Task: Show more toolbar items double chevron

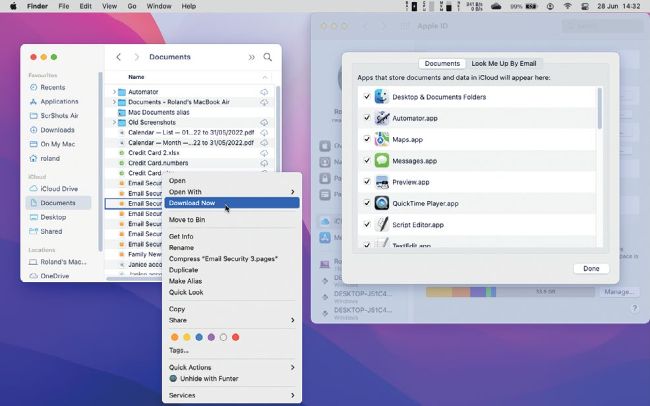Action: point(252,57)
